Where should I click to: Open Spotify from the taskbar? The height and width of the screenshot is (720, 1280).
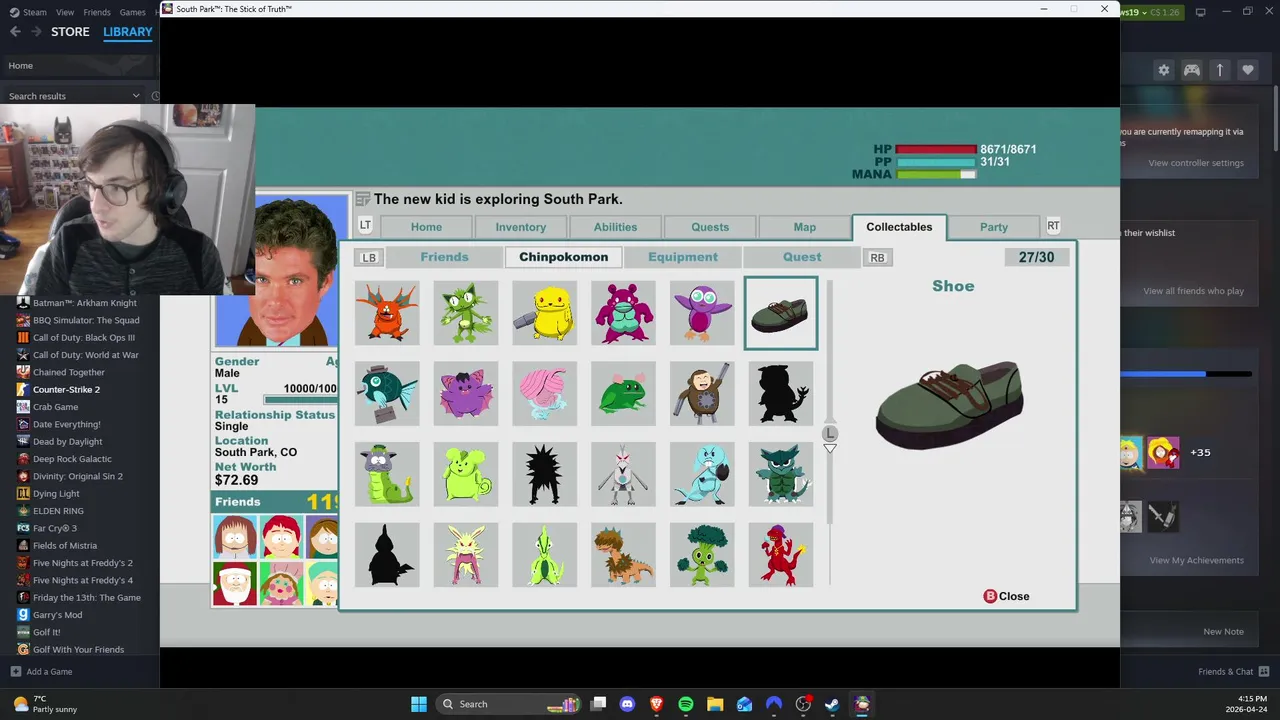click(686, 704)
